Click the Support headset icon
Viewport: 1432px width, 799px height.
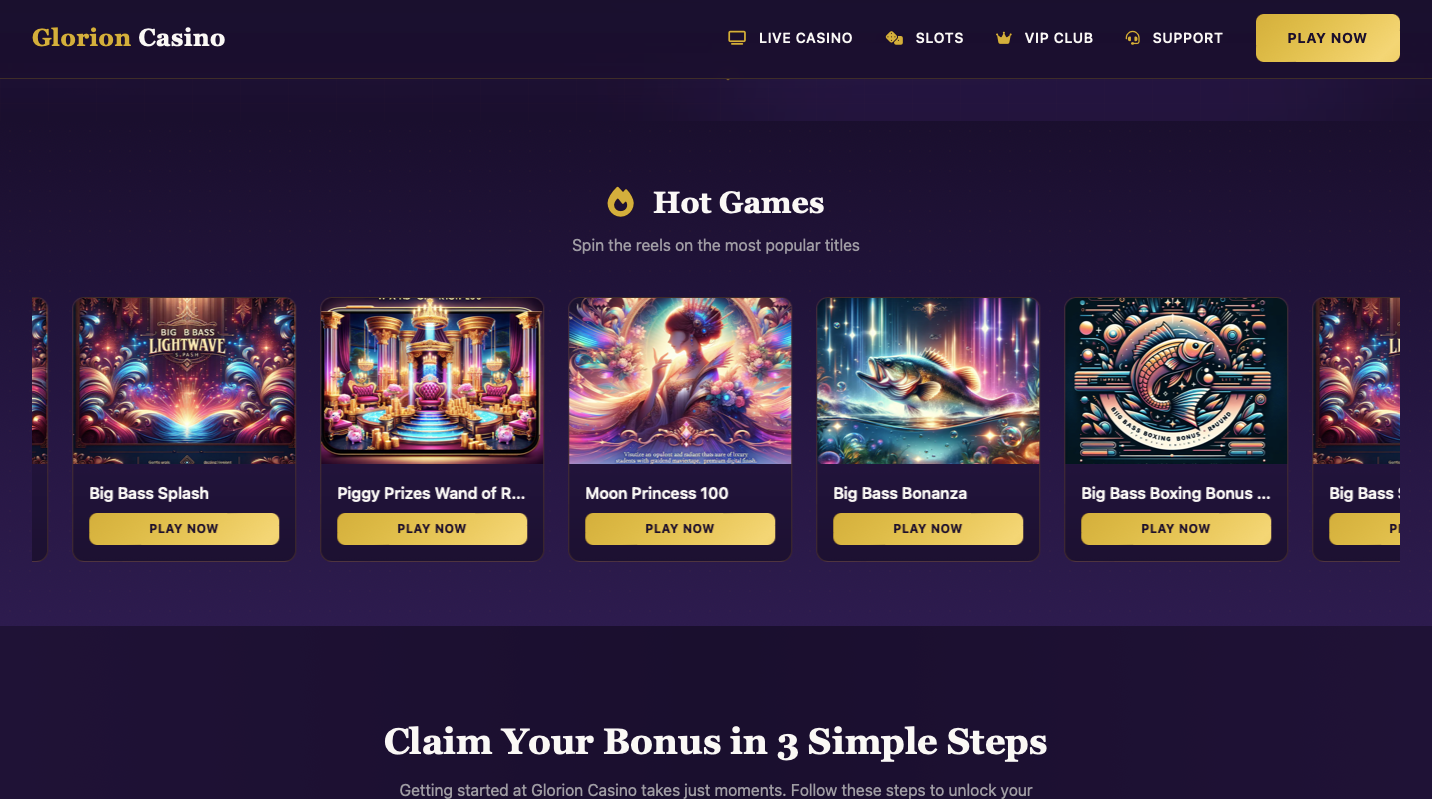point(1133,38)
